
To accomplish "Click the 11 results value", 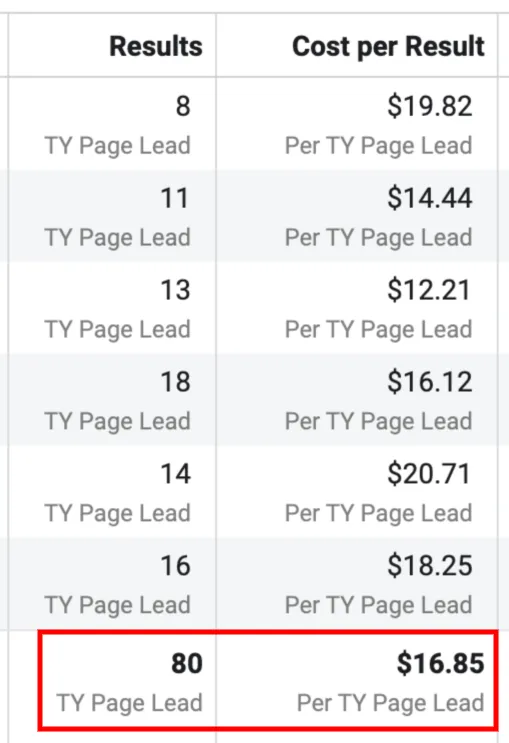I will (x=175, y=198).
